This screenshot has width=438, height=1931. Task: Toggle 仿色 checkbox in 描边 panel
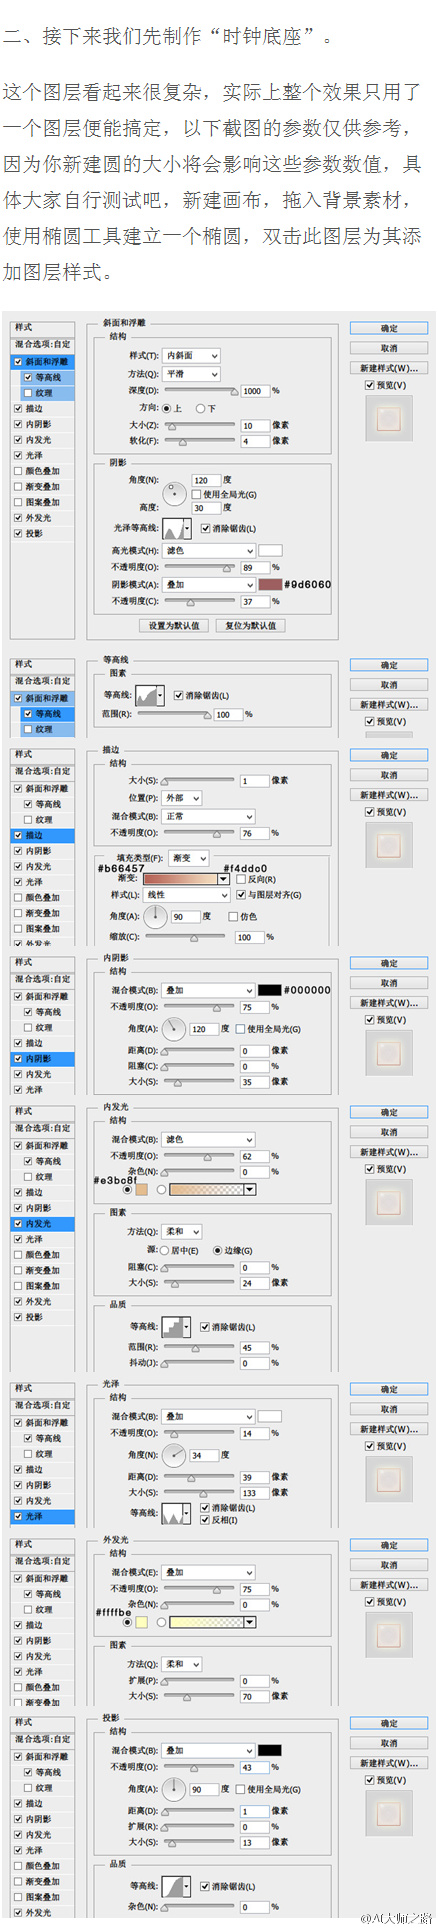(234, 916)
